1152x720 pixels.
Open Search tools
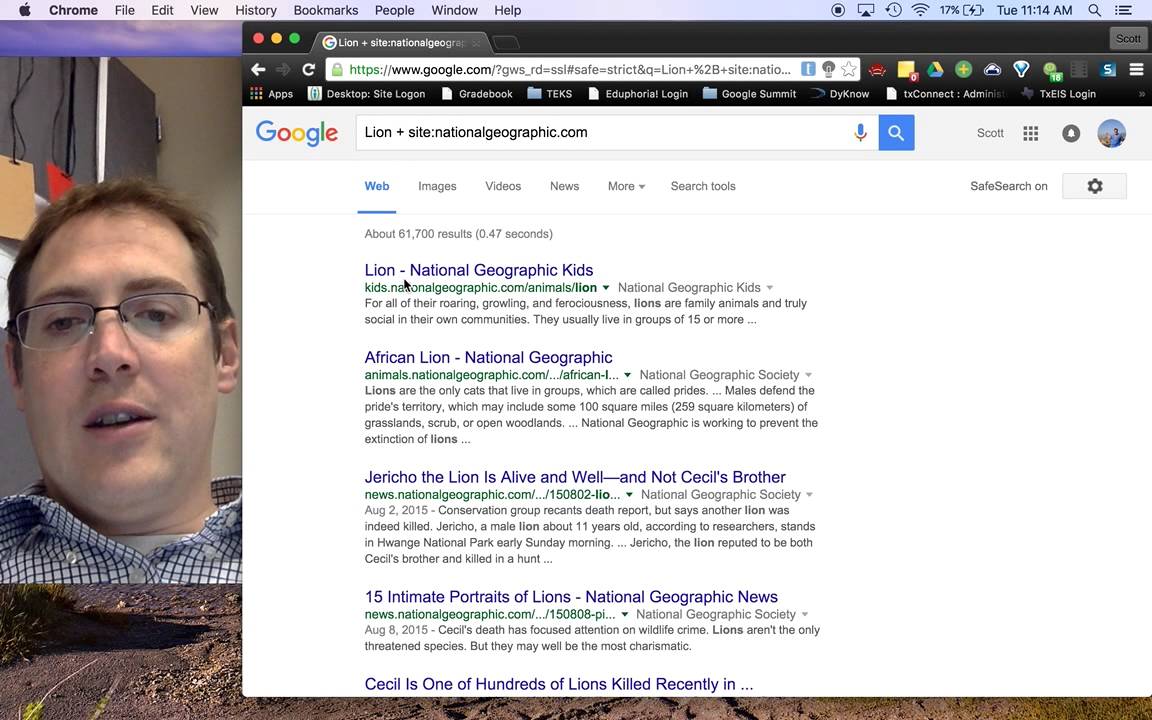702,186
